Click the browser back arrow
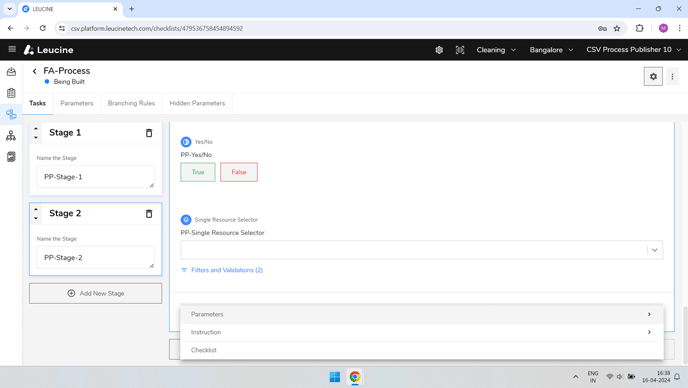 (11, 28)
